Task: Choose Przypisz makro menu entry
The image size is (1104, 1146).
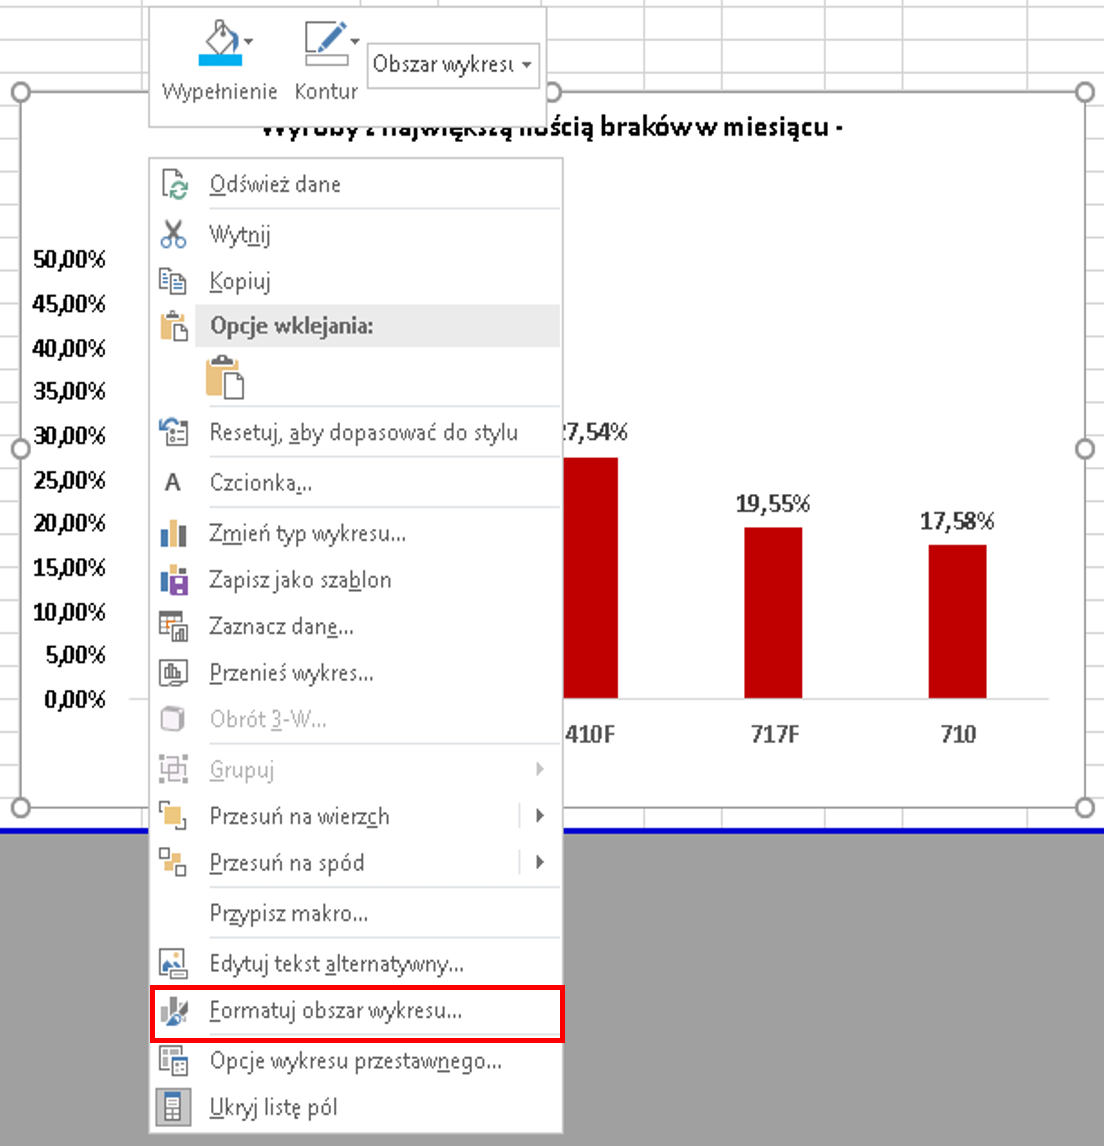Action: (x=288, y=914)
